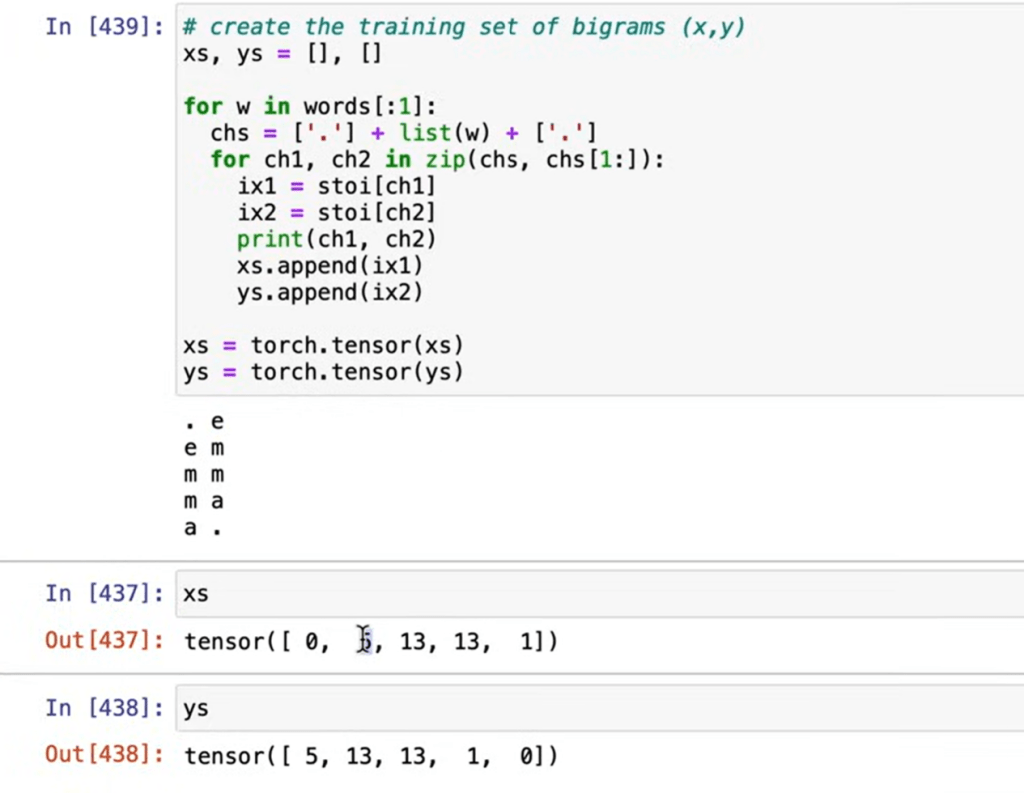Click the 'xs = torch.tensor(xs)' line

tap(324, 345)
